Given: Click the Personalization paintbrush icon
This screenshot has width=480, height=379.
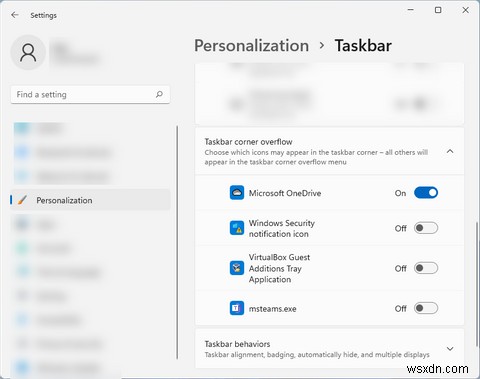Looking at the screenshot, I should (x=23, y=200).
